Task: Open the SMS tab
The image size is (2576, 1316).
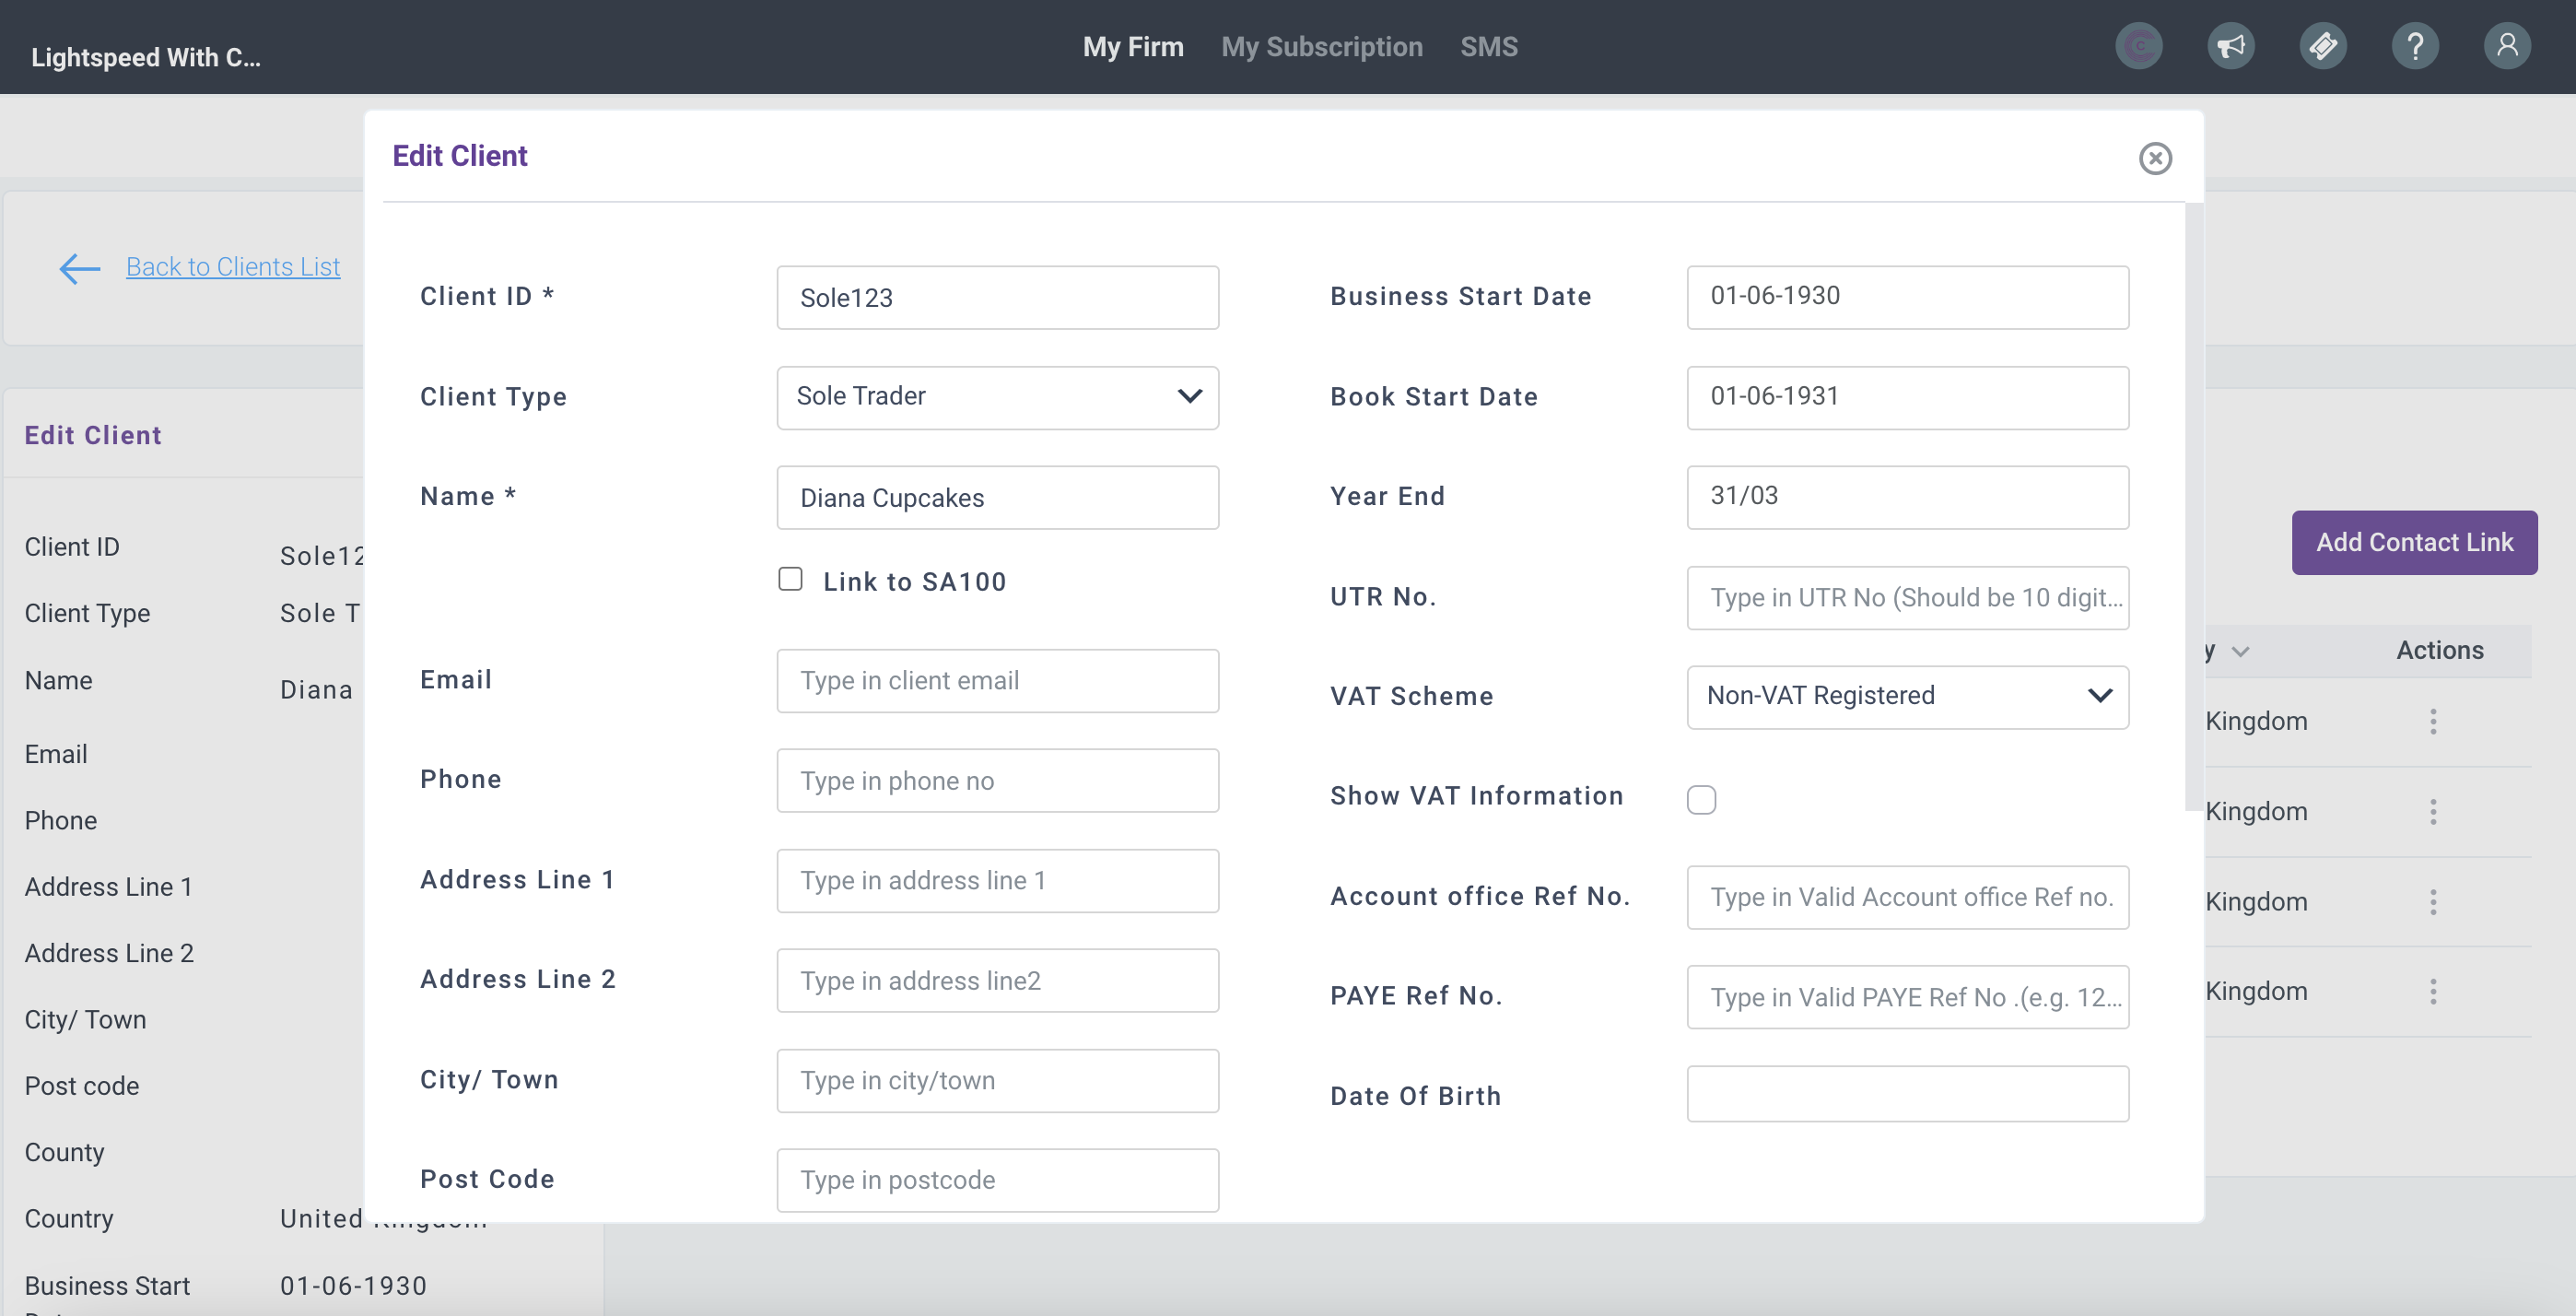Action: [1488, 46]
